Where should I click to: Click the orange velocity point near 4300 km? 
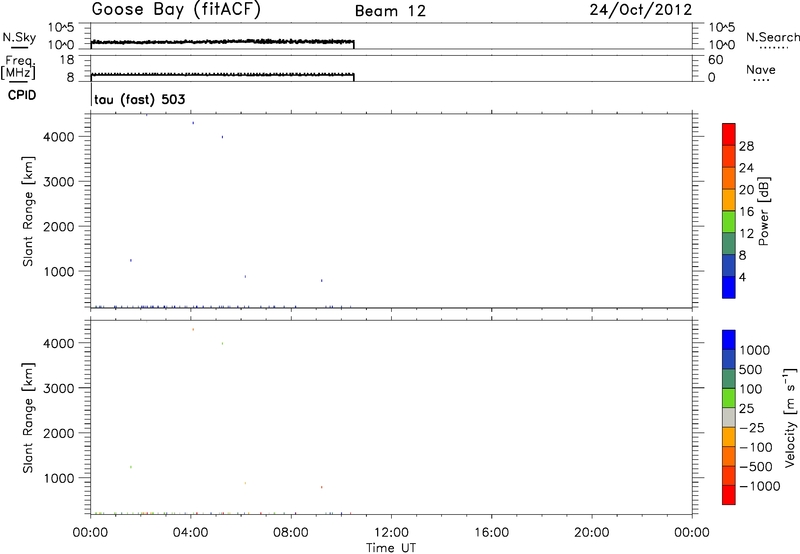[x=193, y=330]
